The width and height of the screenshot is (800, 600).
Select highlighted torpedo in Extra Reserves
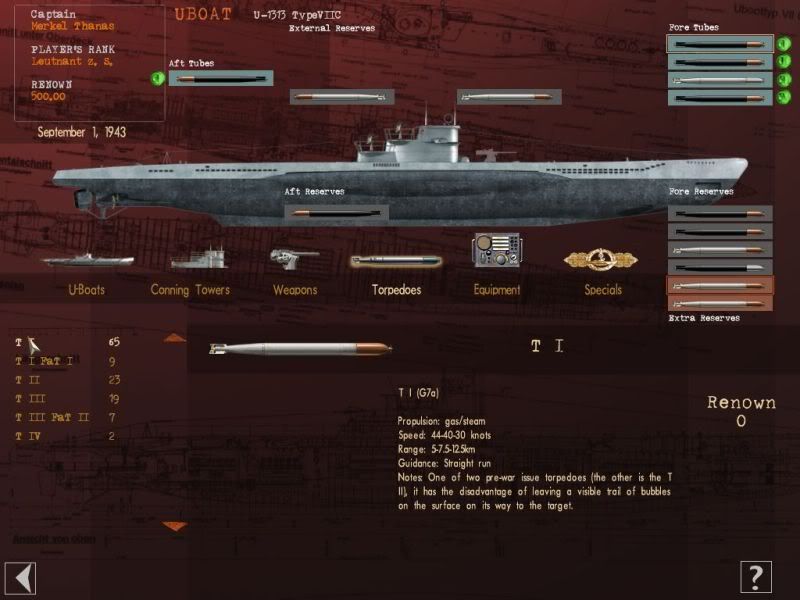(x=720, y=285)
